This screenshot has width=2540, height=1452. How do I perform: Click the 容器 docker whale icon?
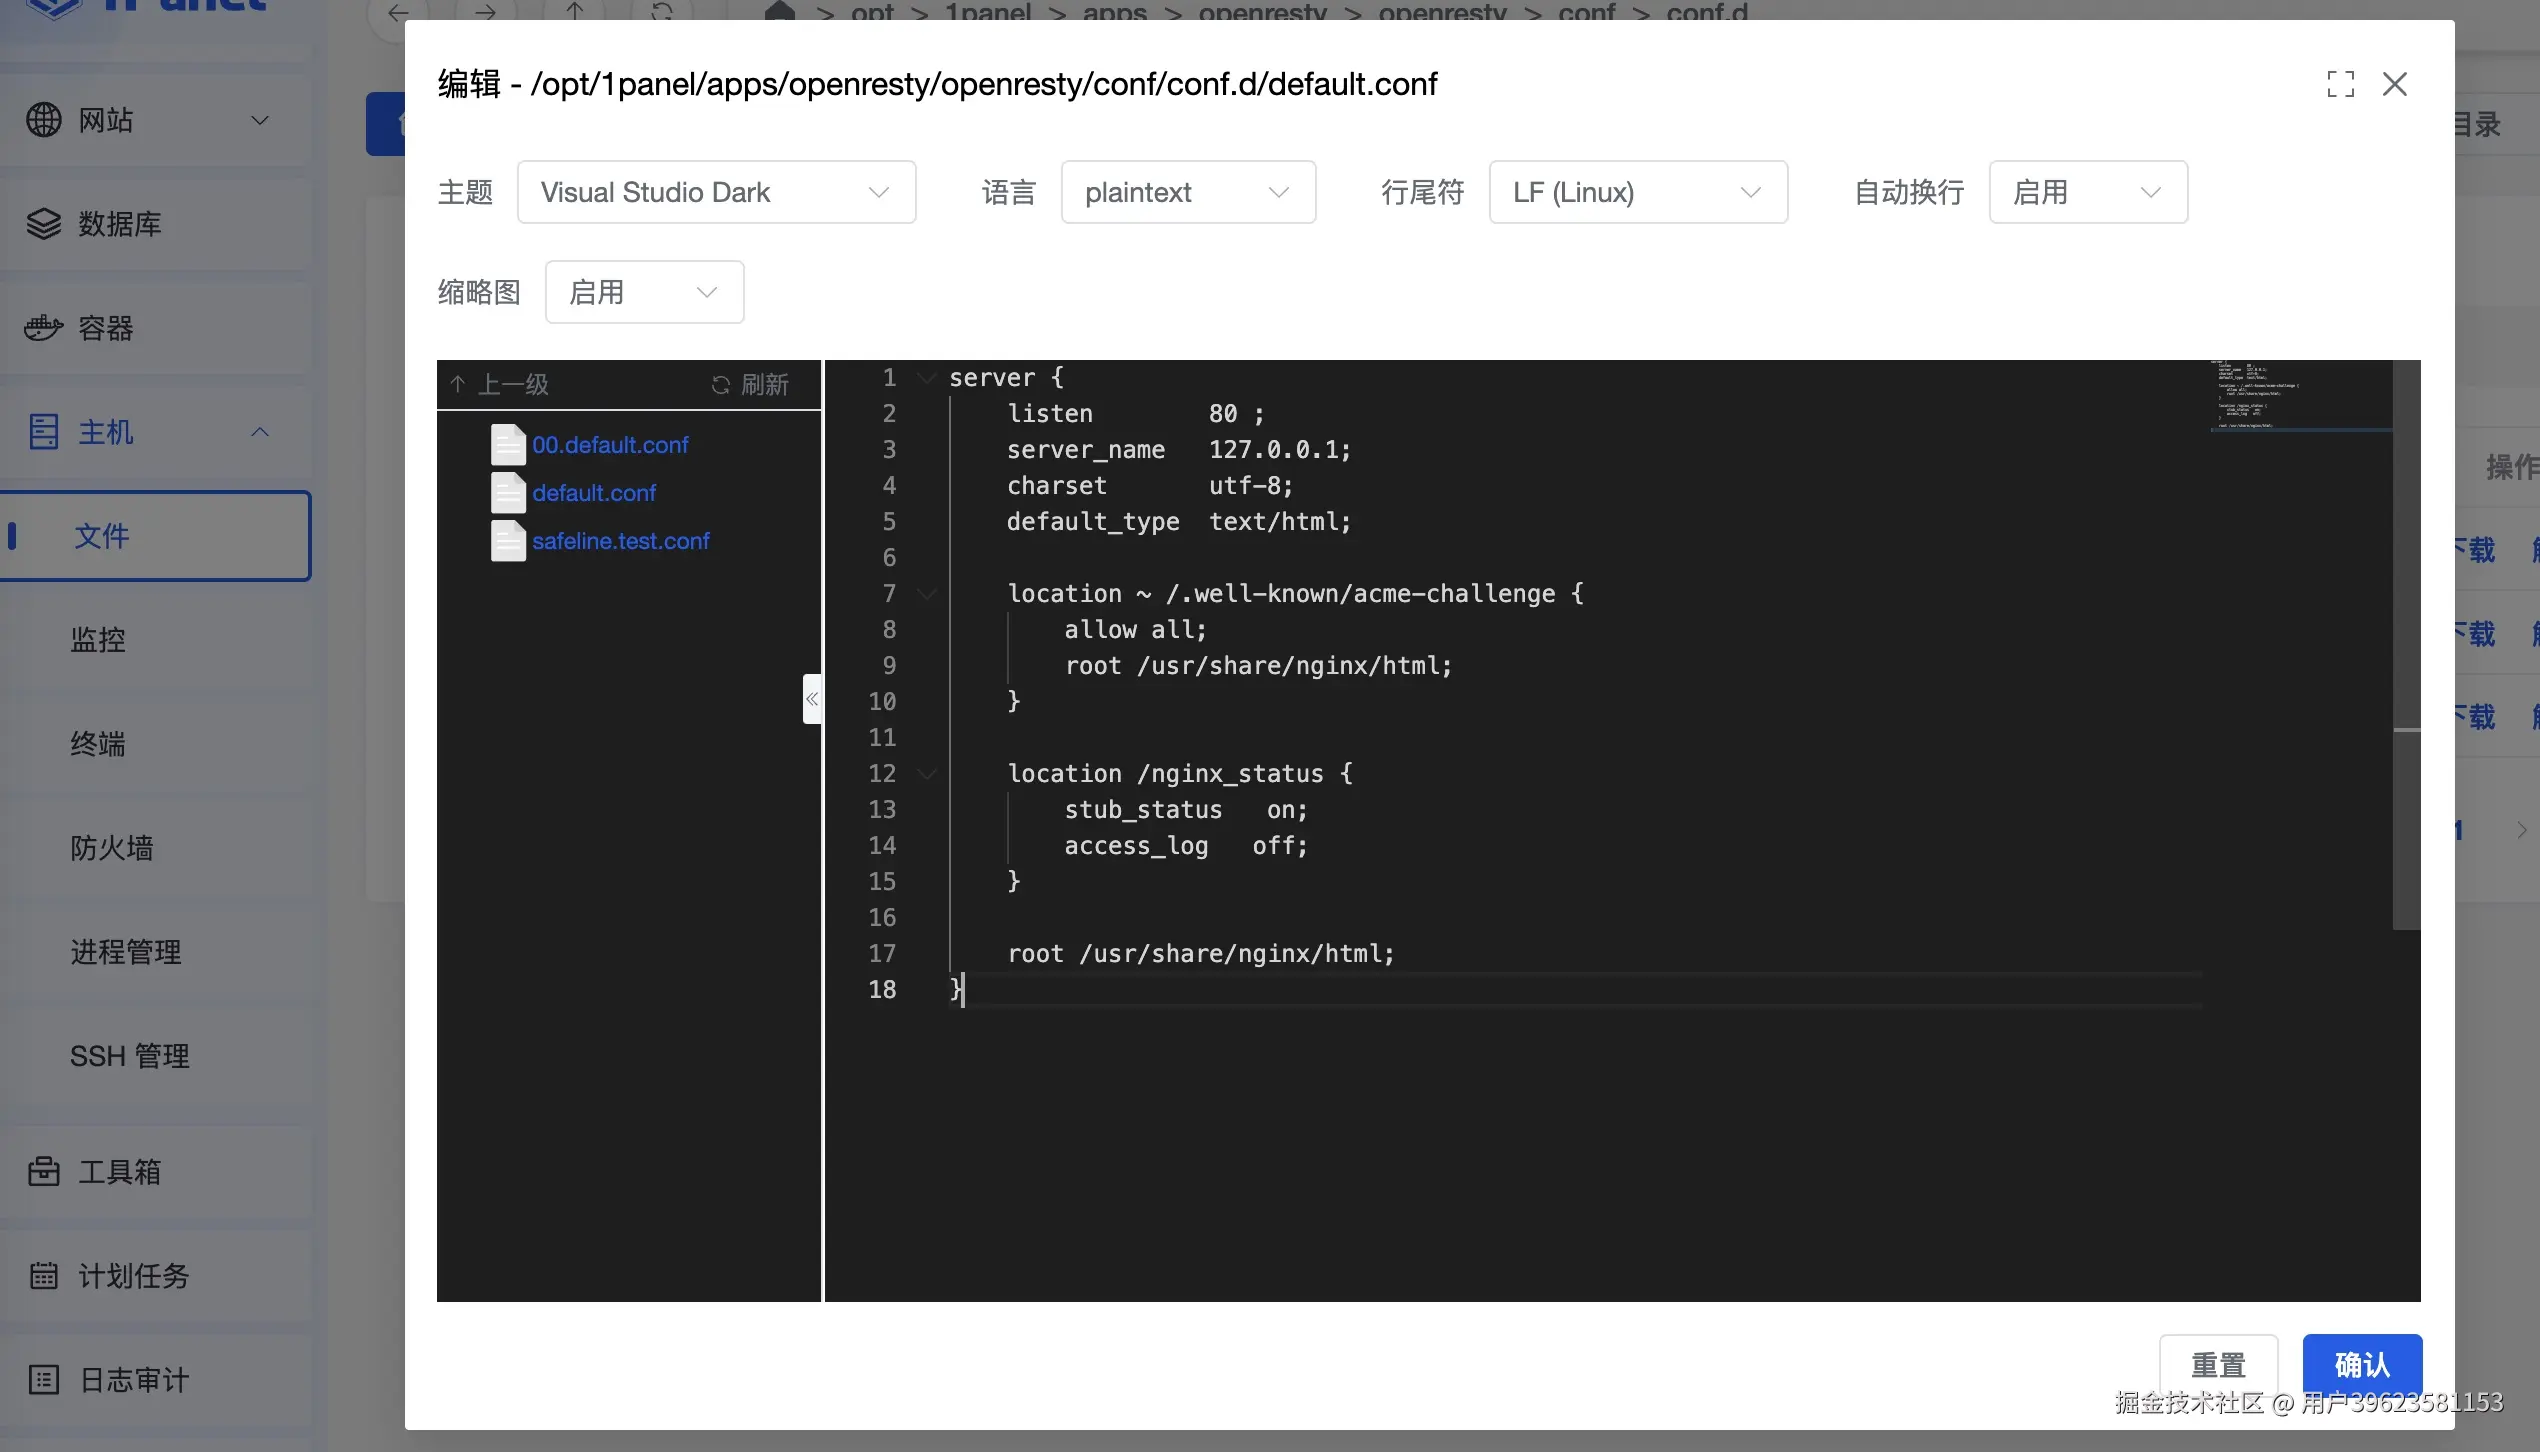click(44, 328)
